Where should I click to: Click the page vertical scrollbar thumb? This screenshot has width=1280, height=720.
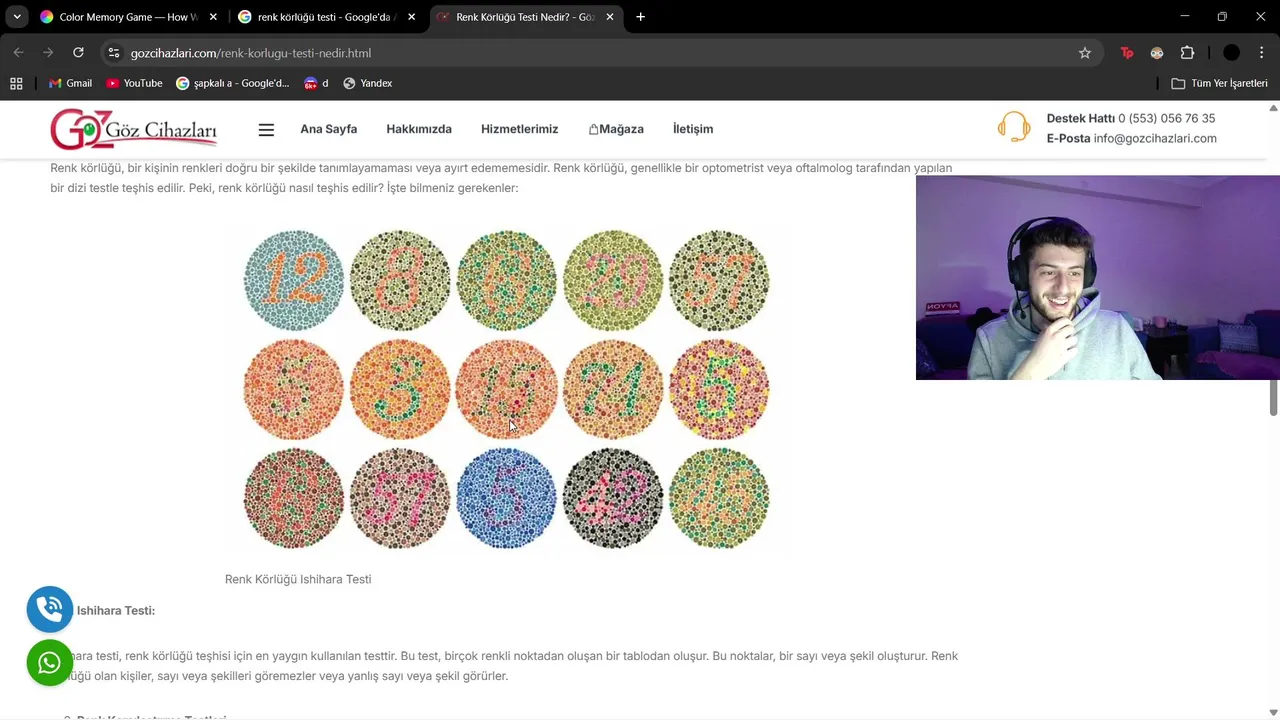[x=1274, y=397]
